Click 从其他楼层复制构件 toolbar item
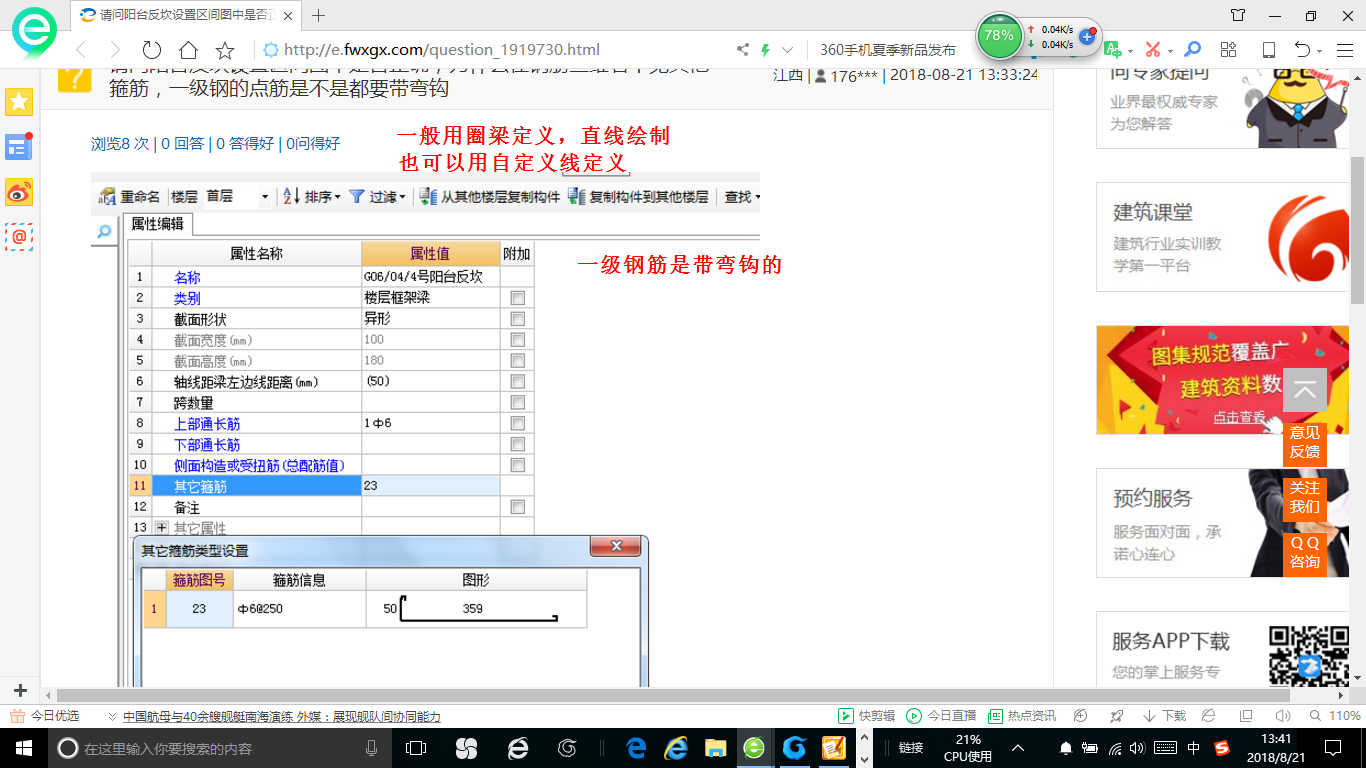This screenshot has width=1366, height=768. (490, 197)
